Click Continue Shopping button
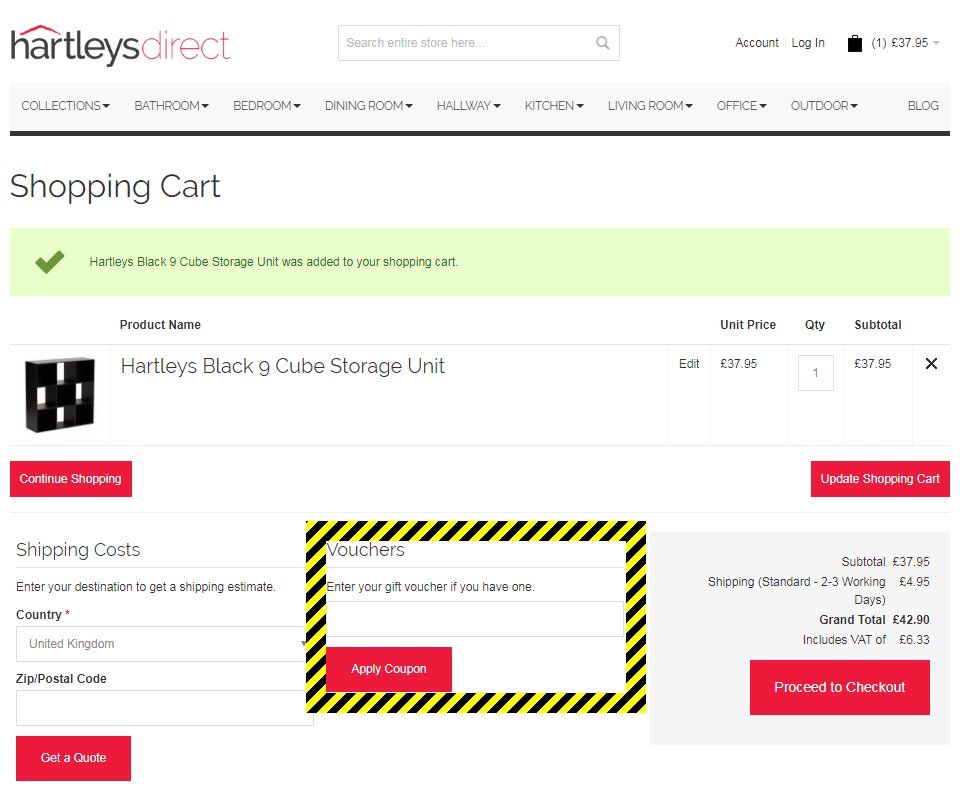The height and width of the screenshot is (800, 960). (x=71, y=479)
